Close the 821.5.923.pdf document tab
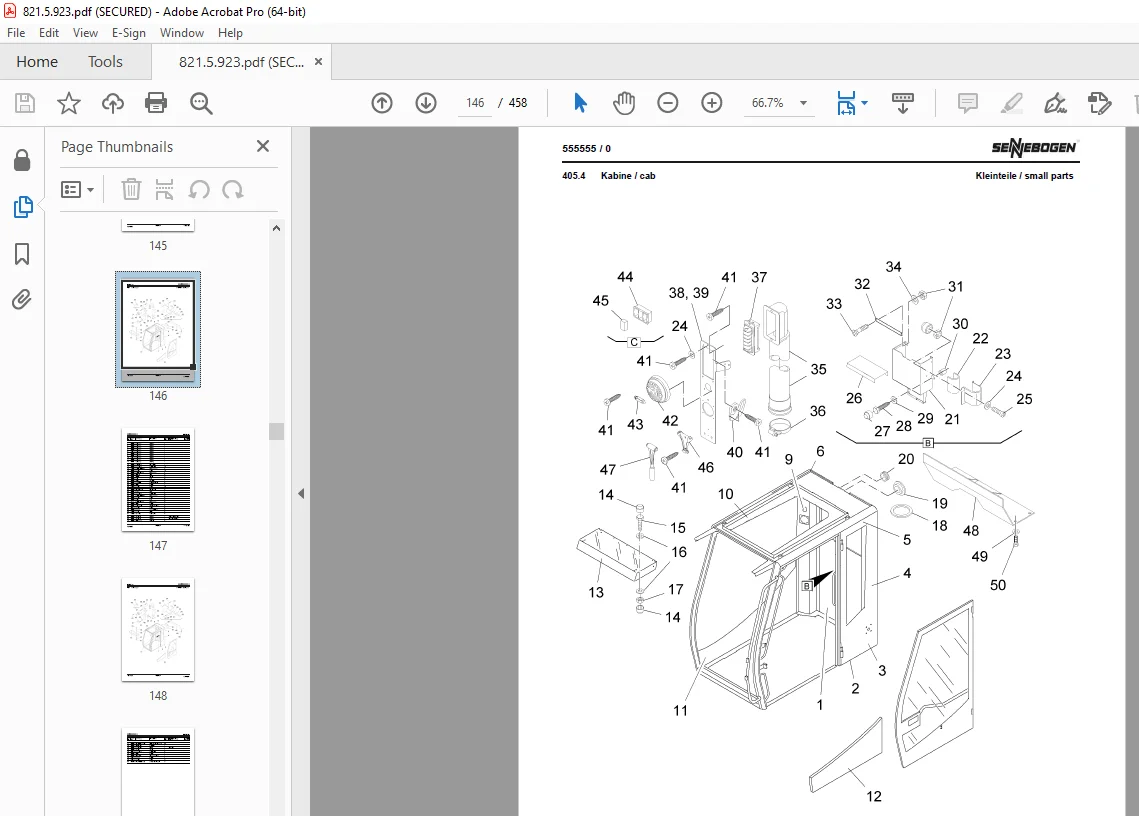Viewport: 1139px width, 816px height. pos(318,62)
